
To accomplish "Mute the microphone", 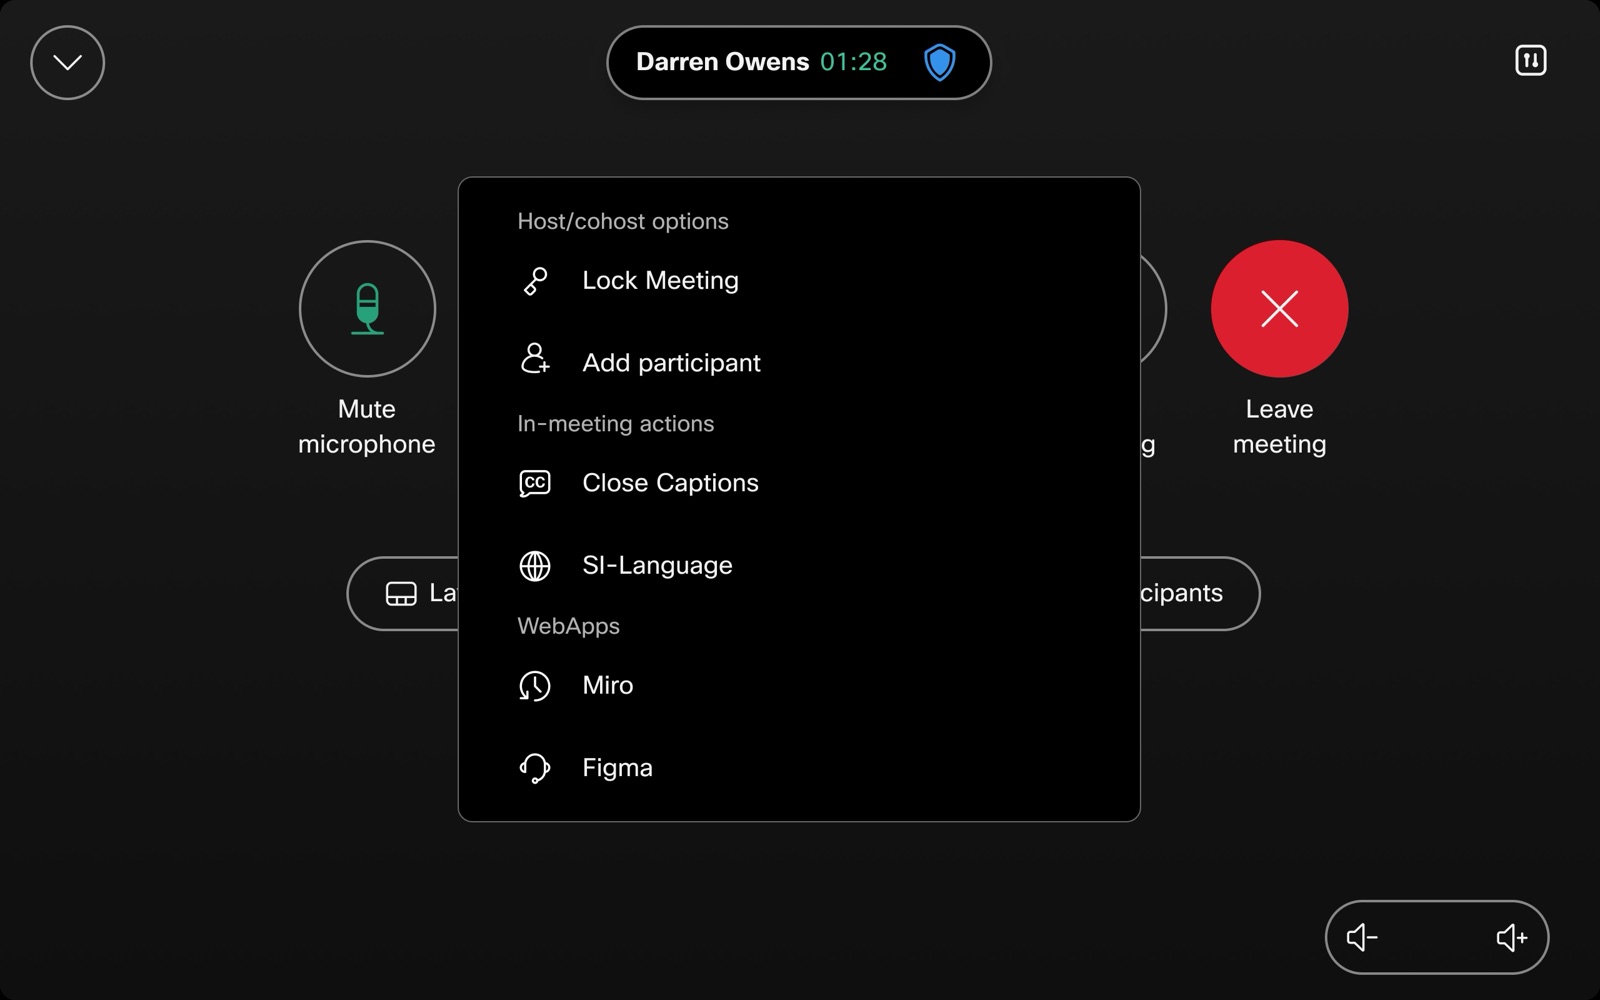I will point(367,309).
